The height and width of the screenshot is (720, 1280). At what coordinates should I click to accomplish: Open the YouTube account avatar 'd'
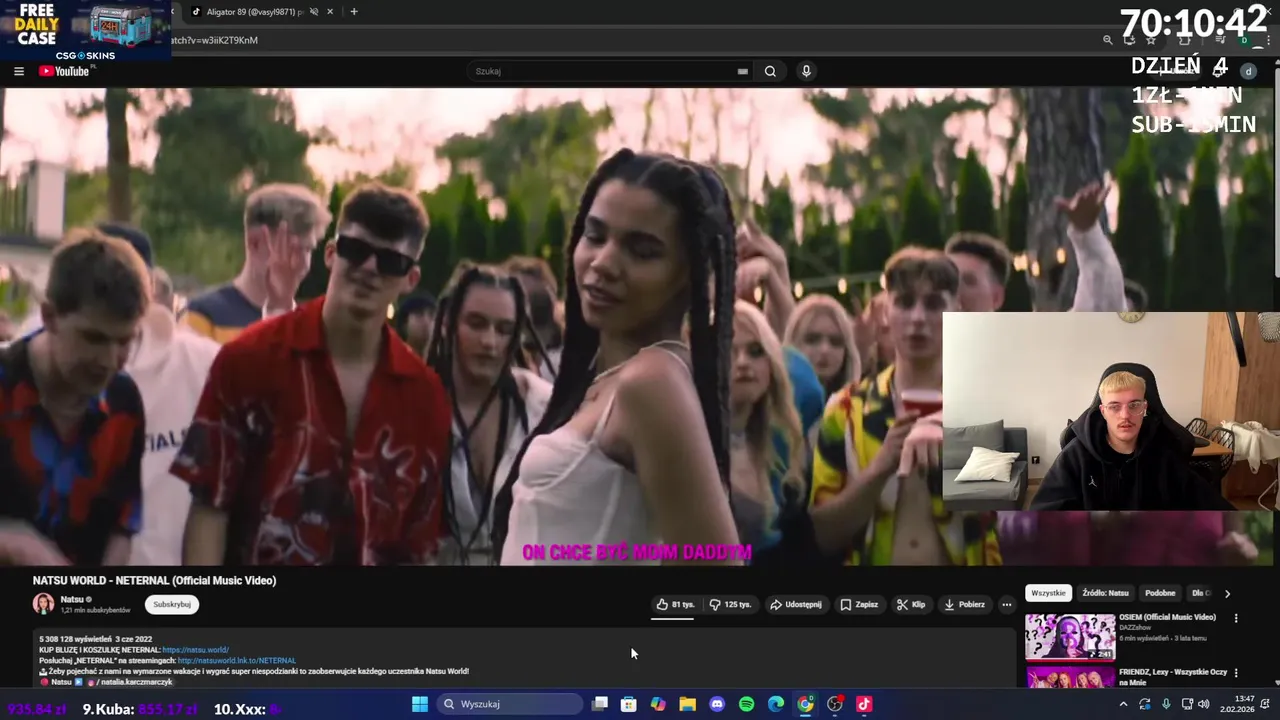tap(1248, 71)
